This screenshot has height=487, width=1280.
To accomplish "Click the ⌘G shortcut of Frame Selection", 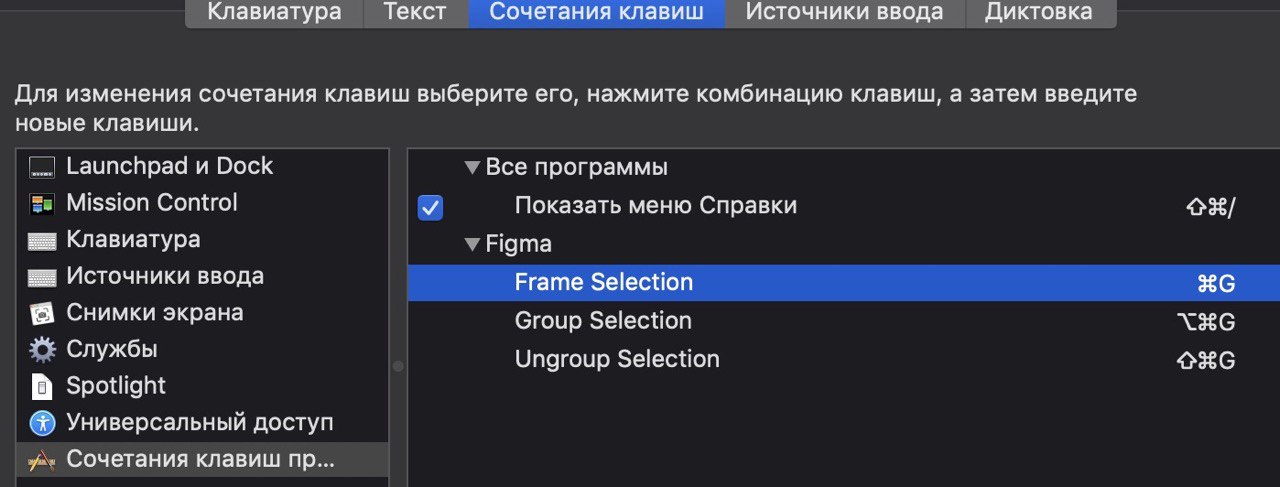I will (x=1216, y=283).
